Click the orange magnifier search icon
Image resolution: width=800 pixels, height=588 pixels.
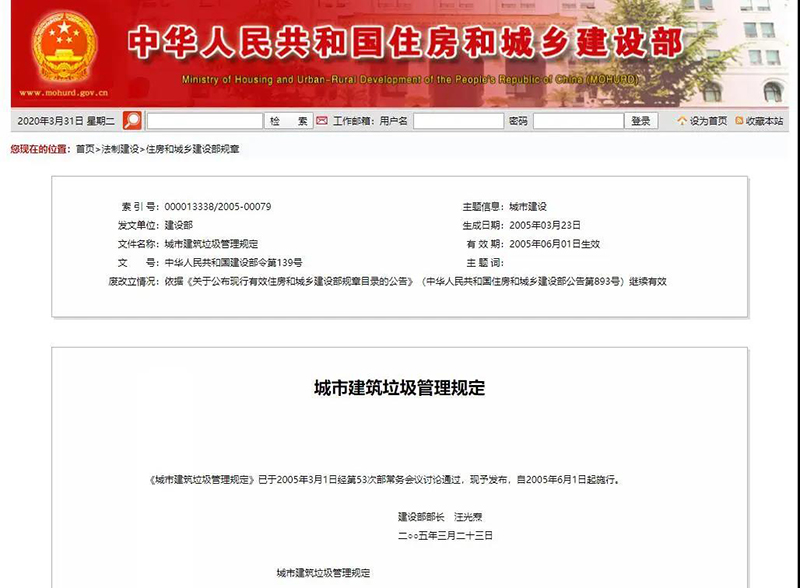pos(132,120)
